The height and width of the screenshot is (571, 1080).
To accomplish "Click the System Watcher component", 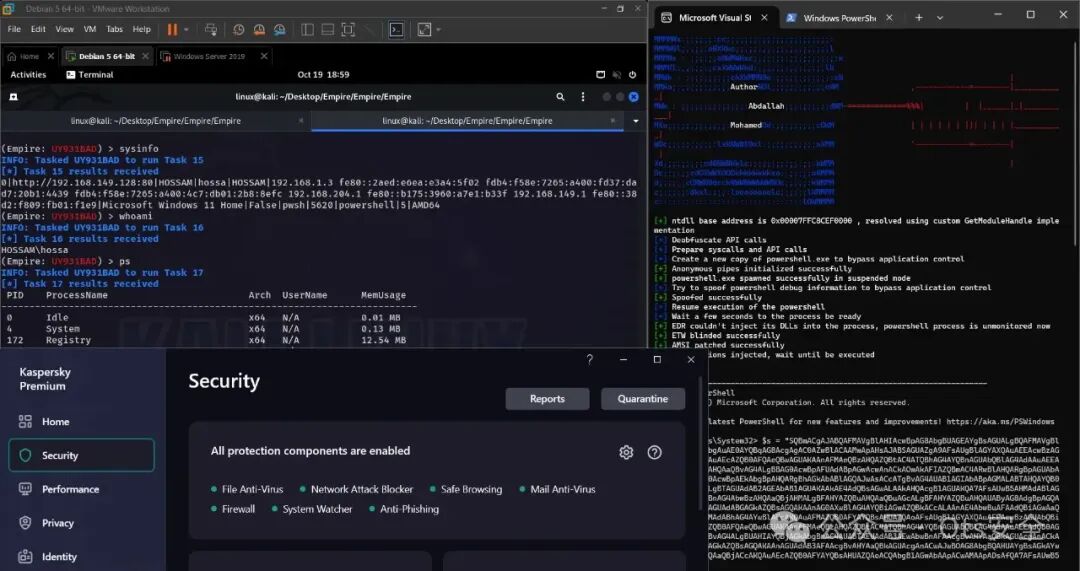I will (312, 509).
